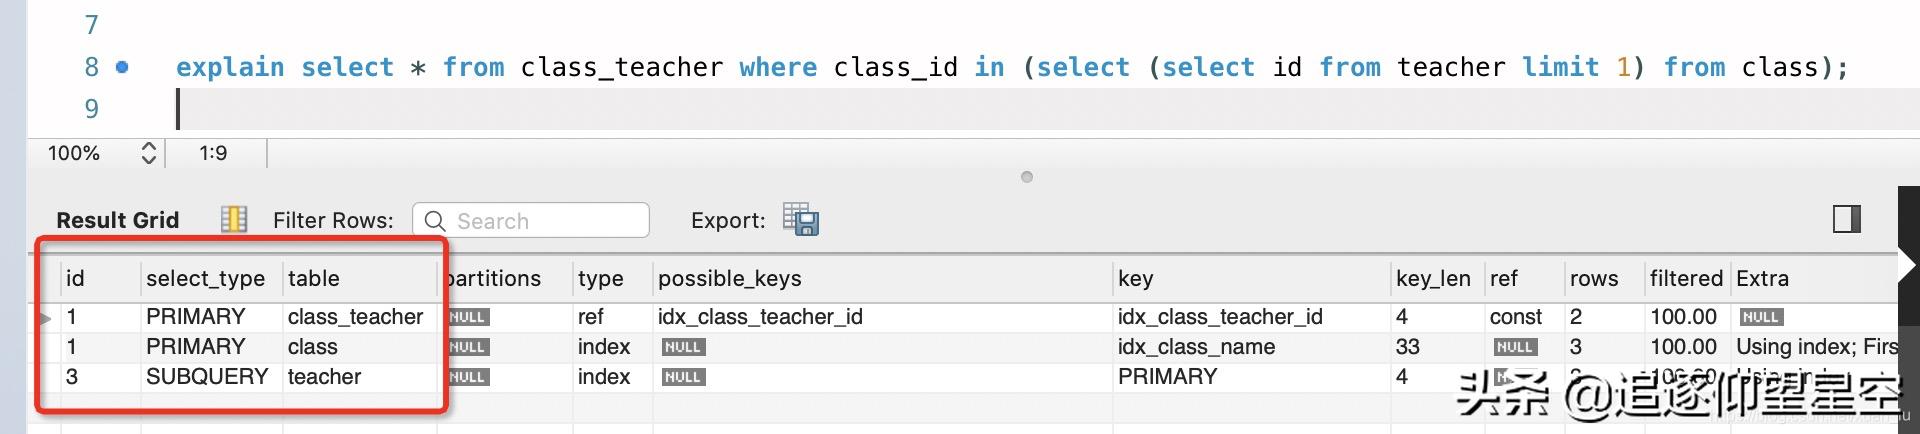Open the 100% zoom level stepper
1920x434 pixels.
(x=148, y=153)
